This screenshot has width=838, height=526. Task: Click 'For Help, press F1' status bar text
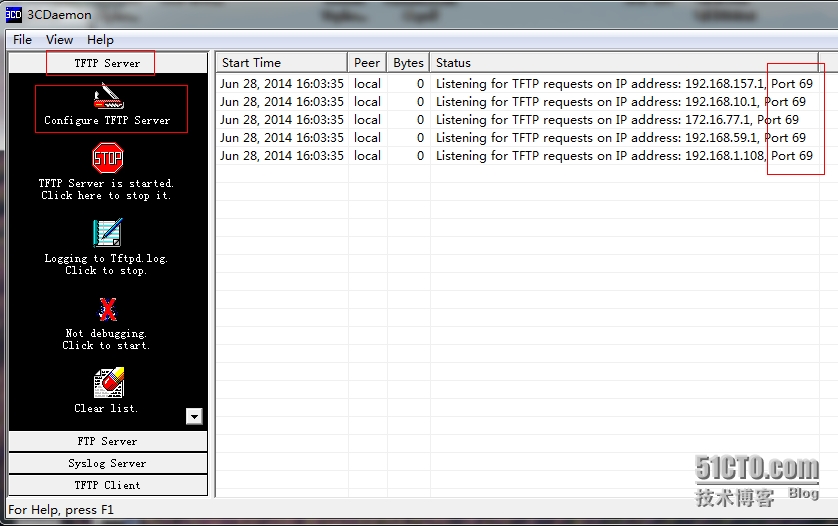61,509
